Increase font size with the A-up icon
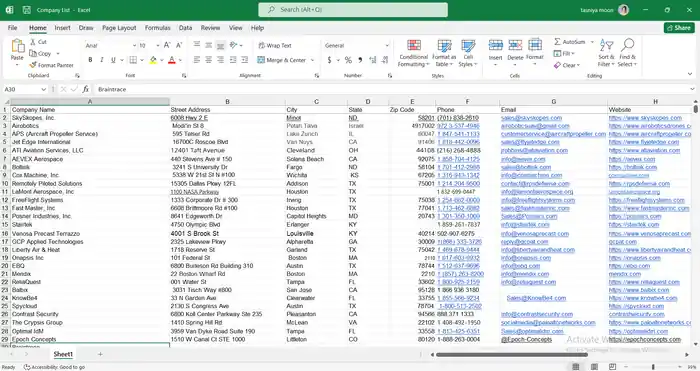 [x=167, y=45]
